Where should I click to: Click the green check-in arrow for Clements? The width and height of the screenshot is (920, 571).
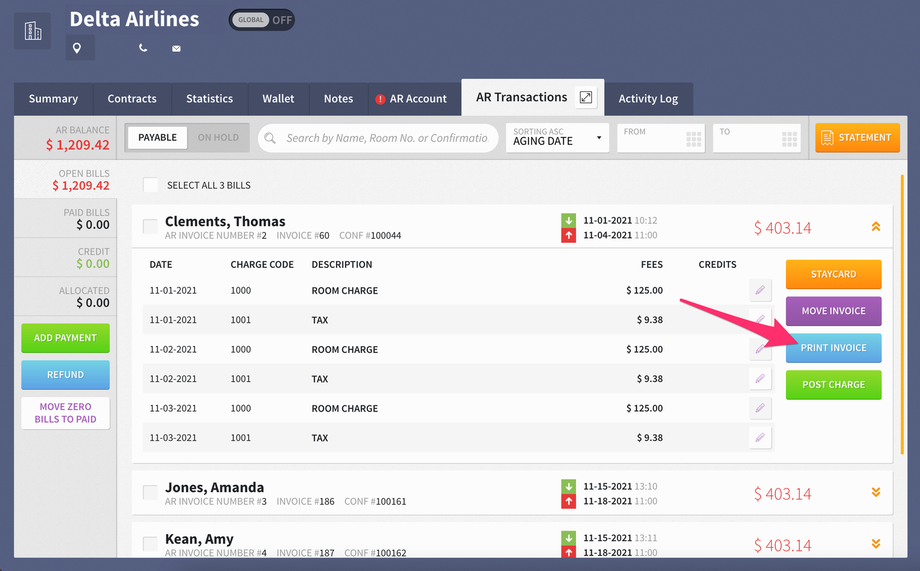pyautogui.click(x=569, y=221)
